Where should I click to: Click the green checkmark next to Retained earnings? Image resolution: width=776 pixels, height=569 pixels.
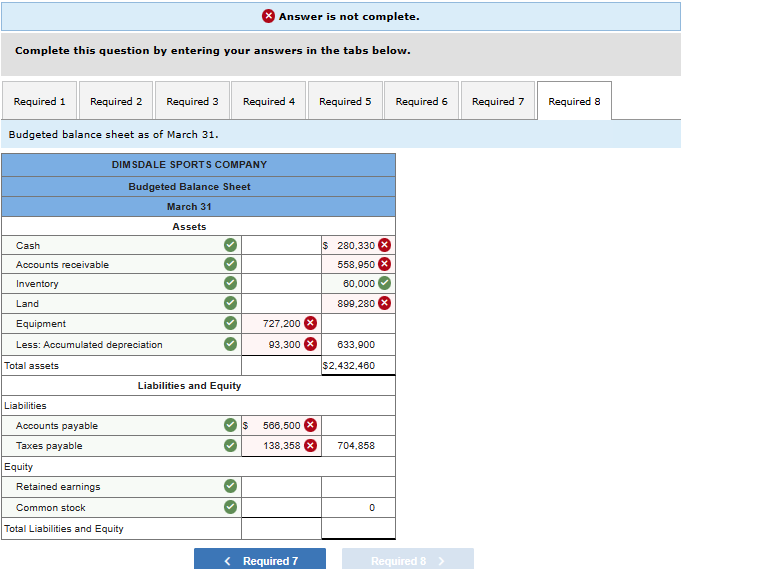click(230, 486)
